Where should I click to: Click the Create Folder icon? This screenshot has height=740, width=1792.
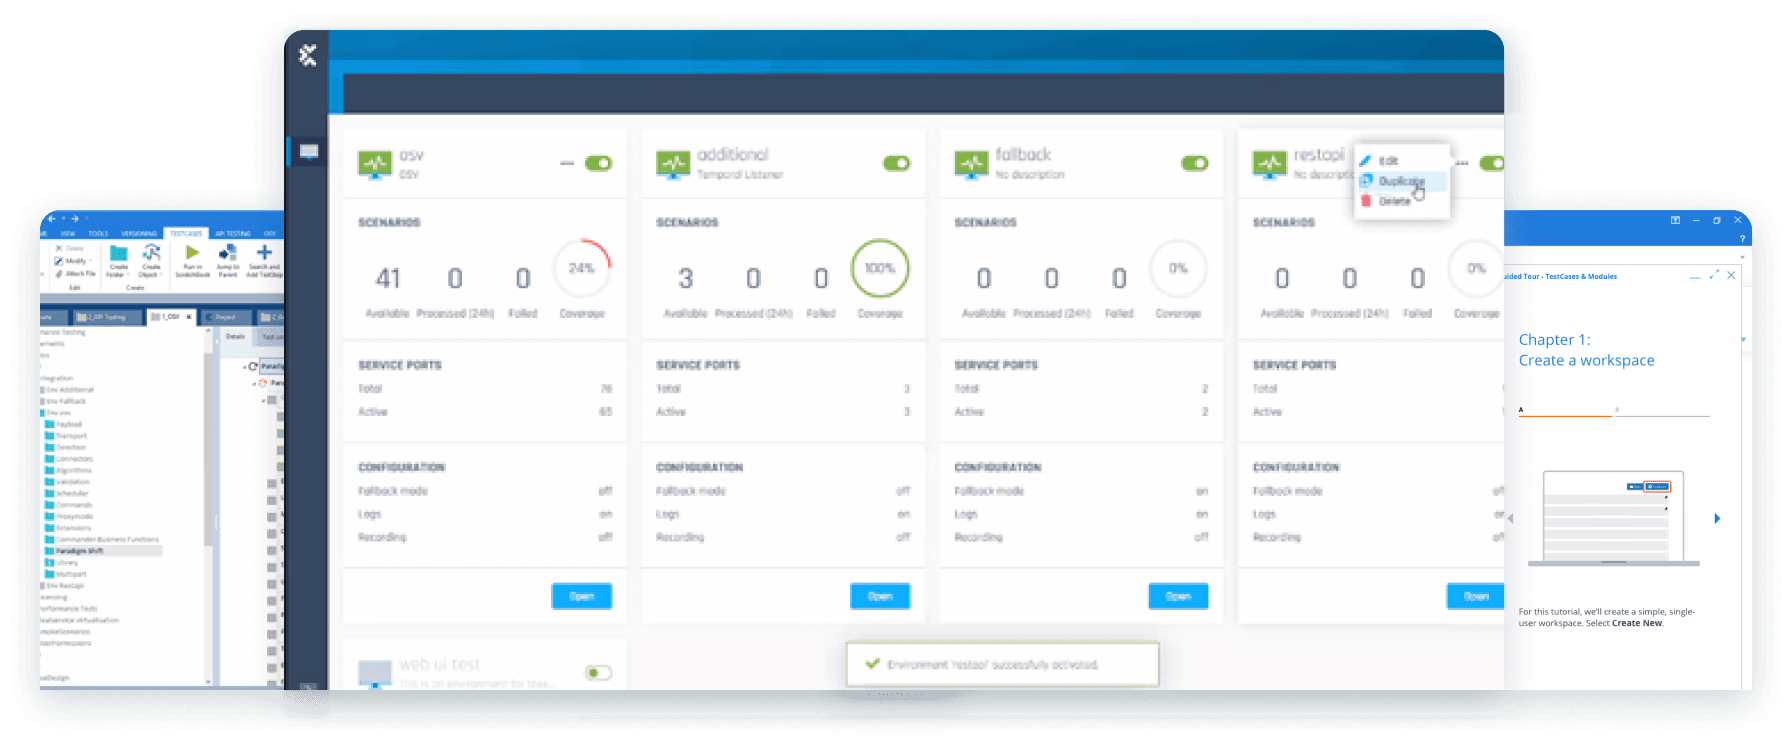pyautogui.click(x=118, y=253)
